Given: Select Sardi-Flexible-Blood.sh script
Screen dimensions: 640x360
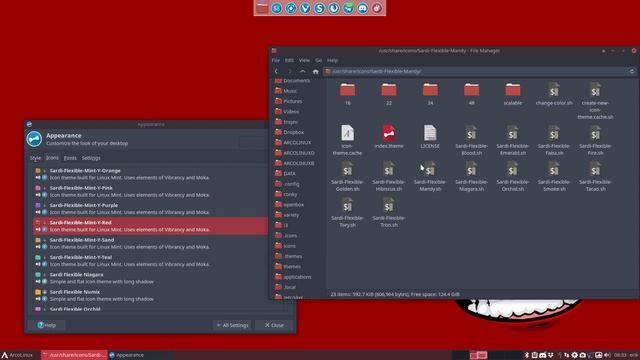Looking at the screenshot, I should pos(471,140).
